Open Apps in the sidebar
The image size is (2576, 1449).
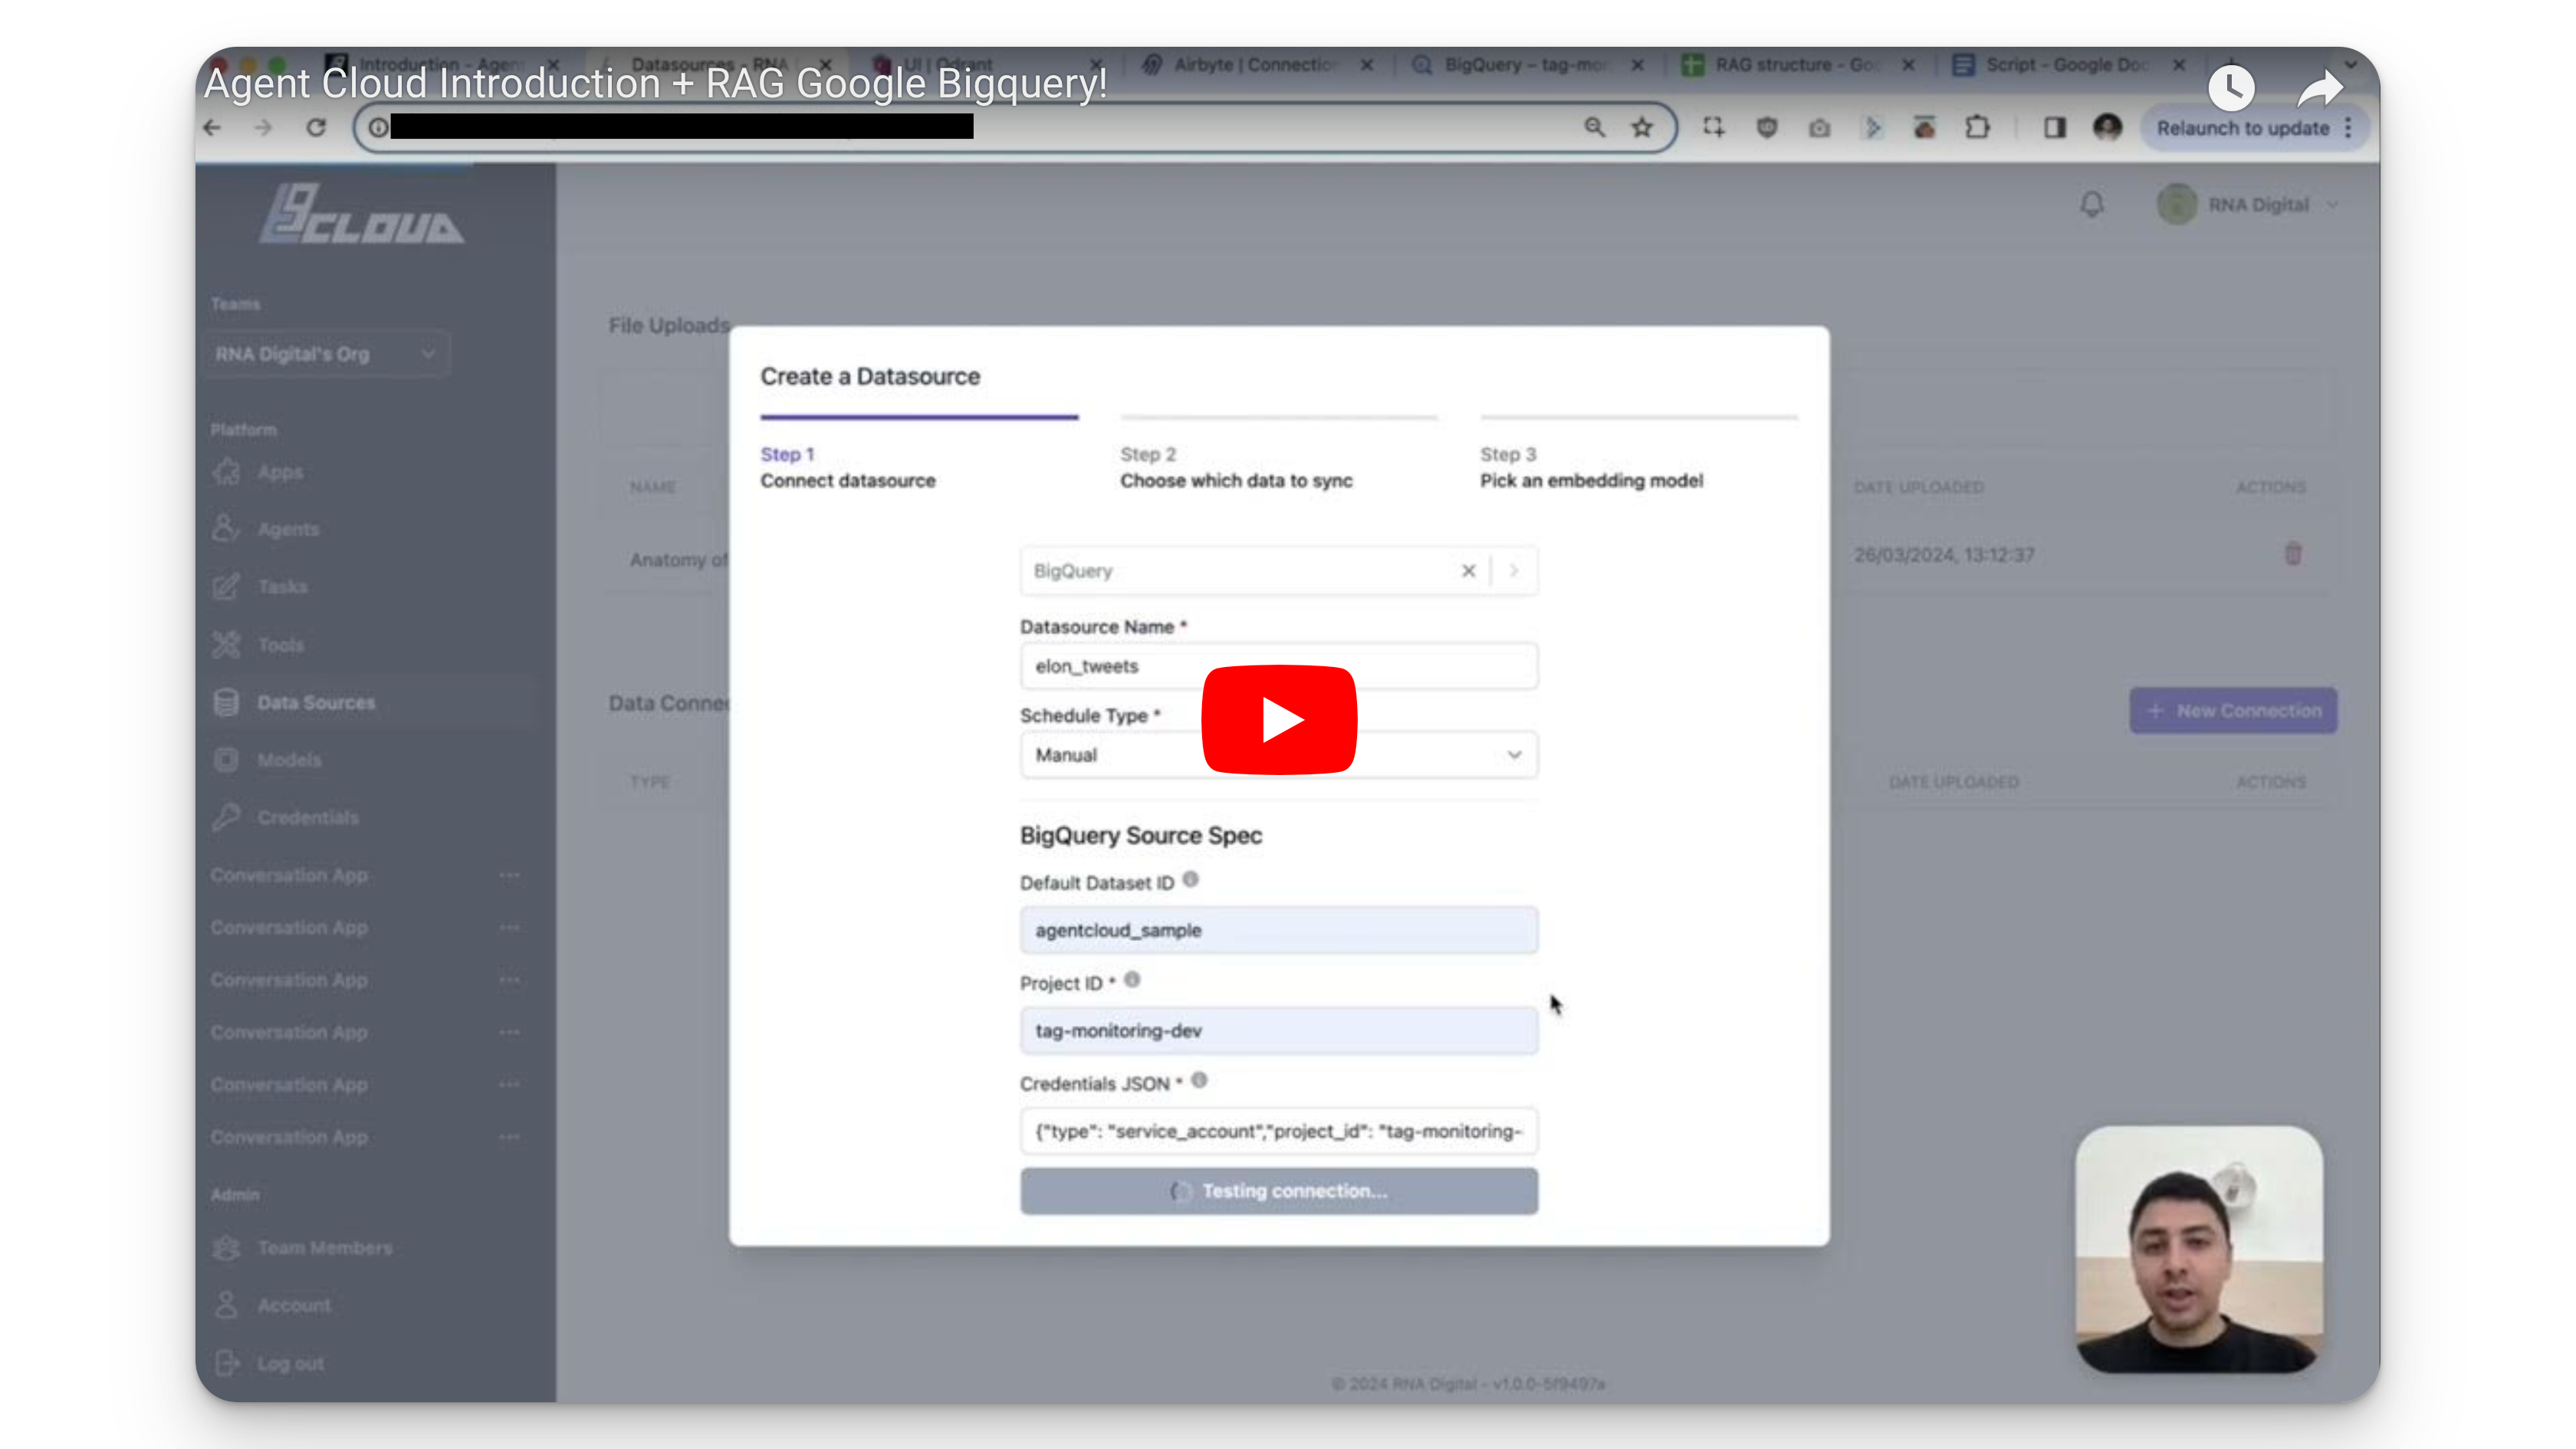[x=280, y=472]
